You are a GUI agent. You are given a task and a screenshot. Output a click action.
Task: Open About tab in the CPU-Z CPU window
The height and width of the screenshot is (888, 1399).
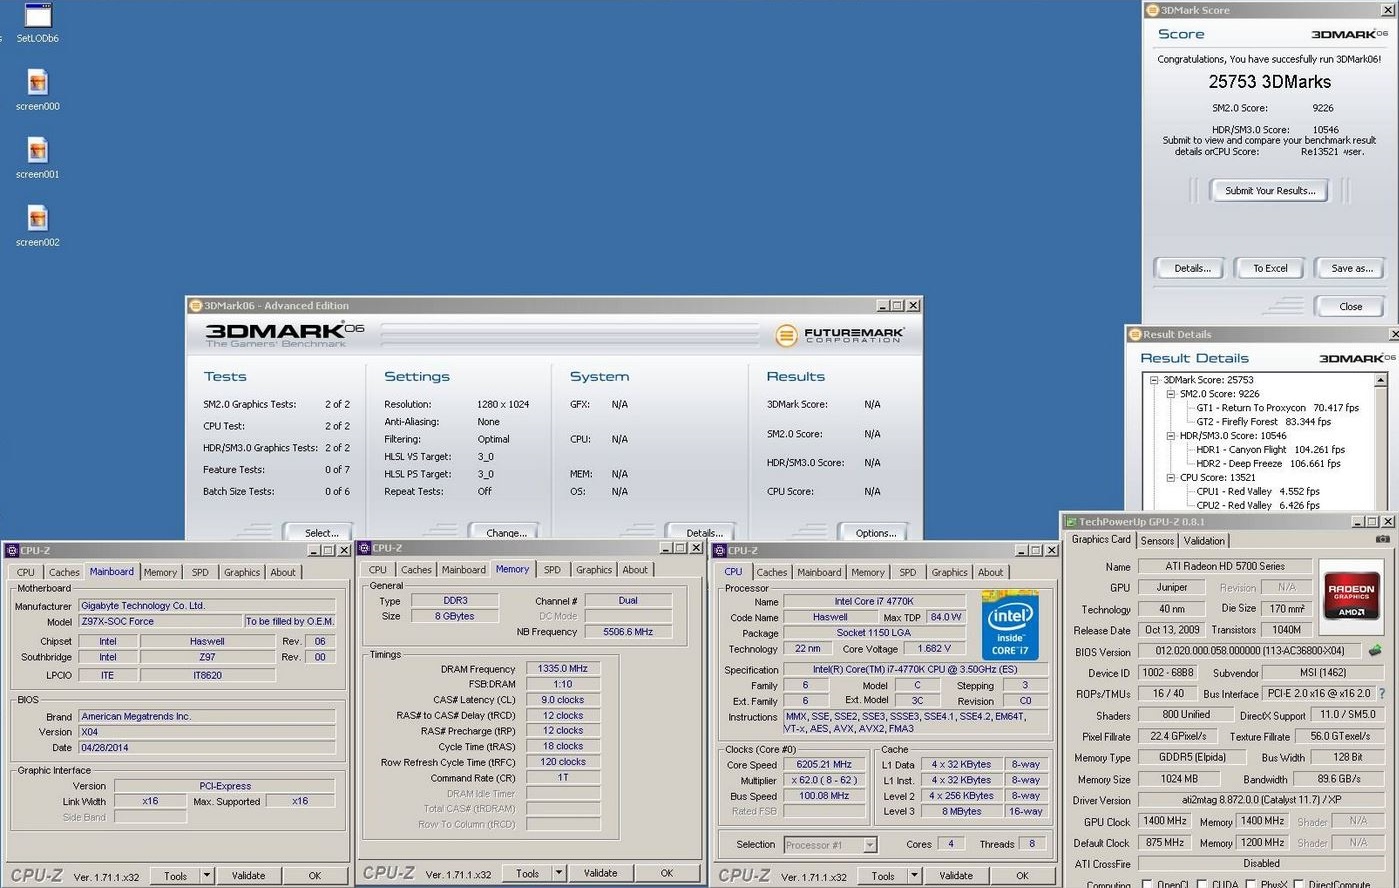coord(990,572)
